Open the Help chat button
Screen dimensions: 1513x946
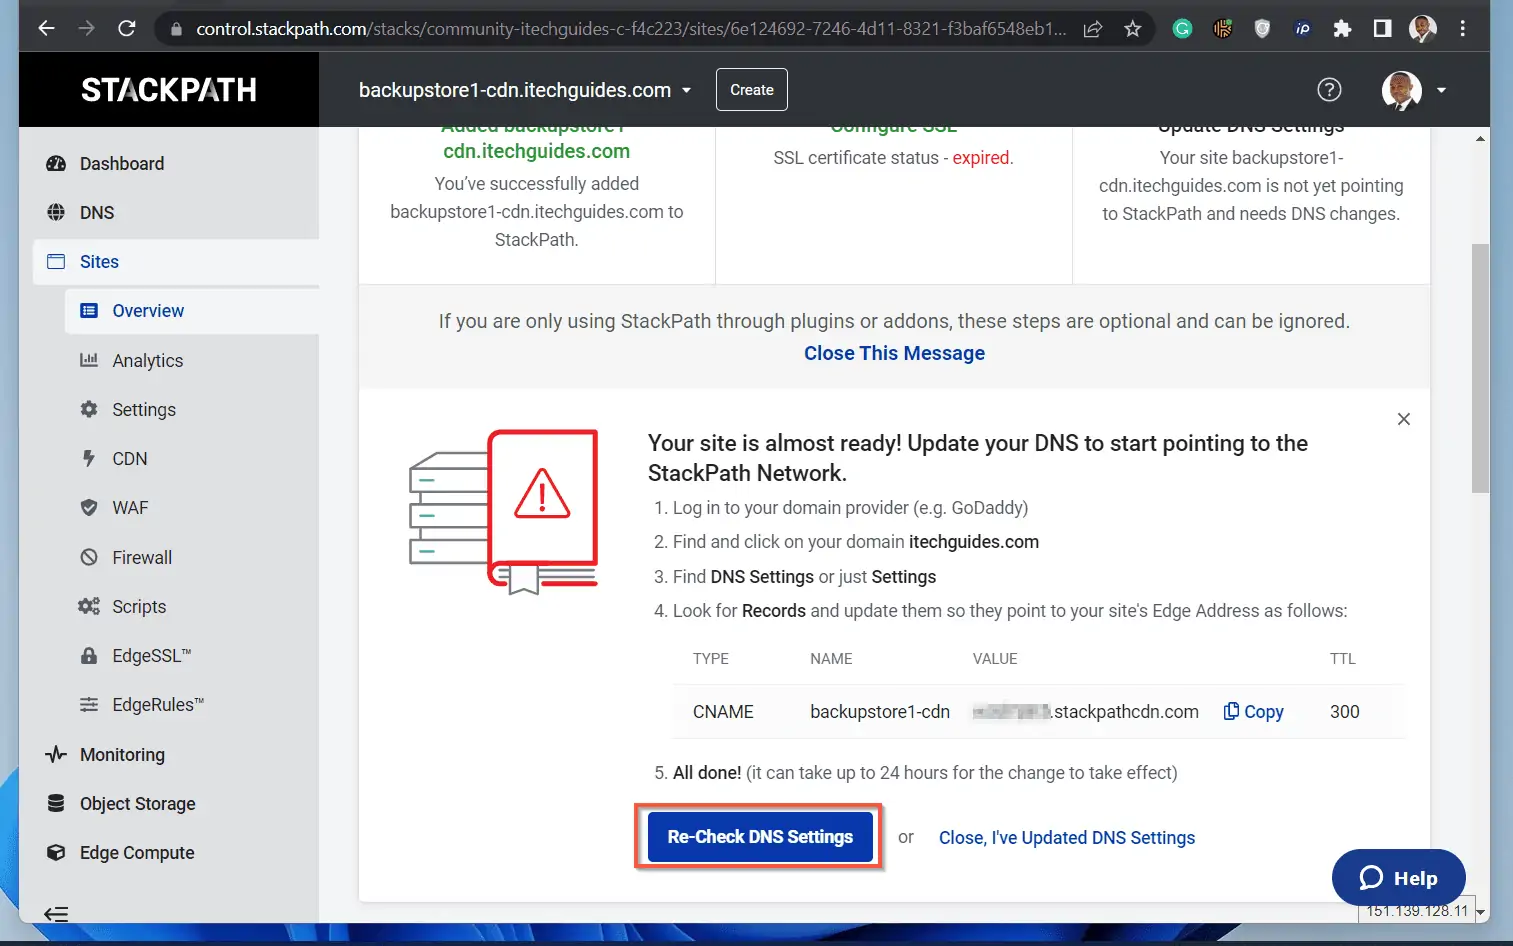pyautogui.click(x=1398, y=878)
